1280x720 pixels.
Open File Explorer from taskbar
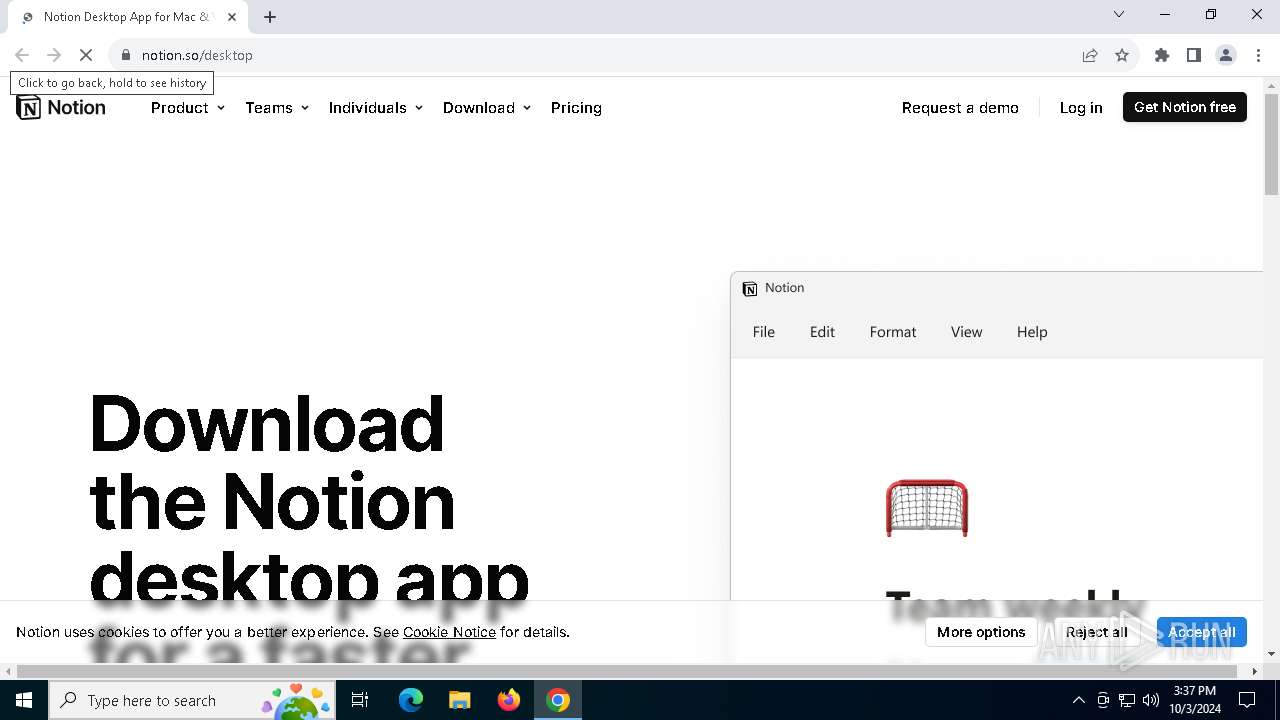[x=460, y=700]
